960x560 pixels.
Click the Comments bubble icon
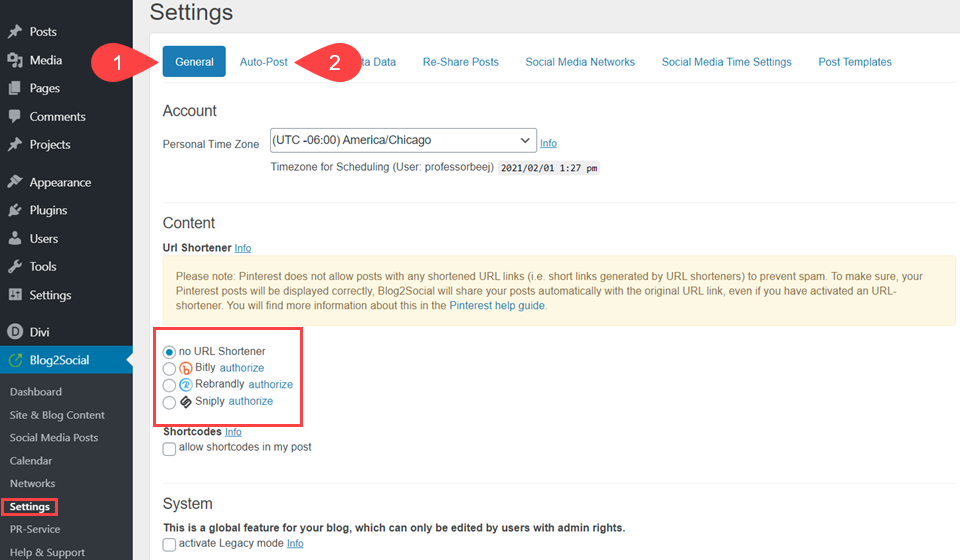point(15,116)
